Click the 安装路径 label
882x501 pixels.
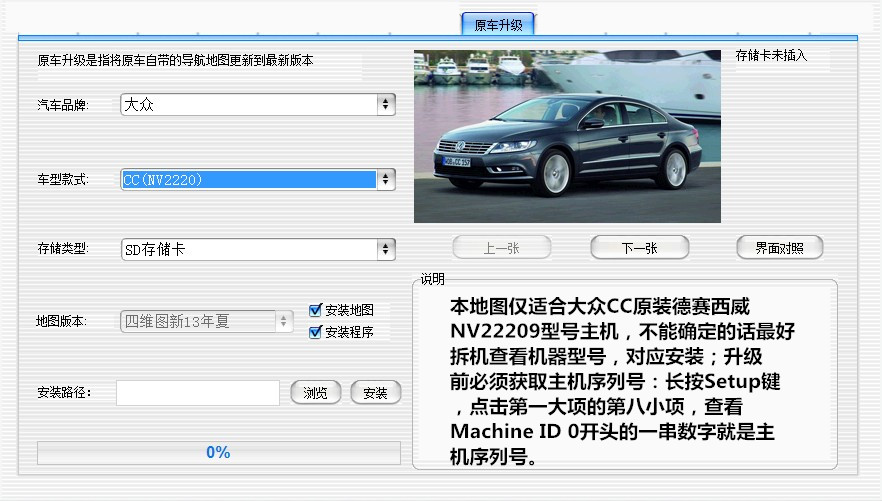point(64,392)
